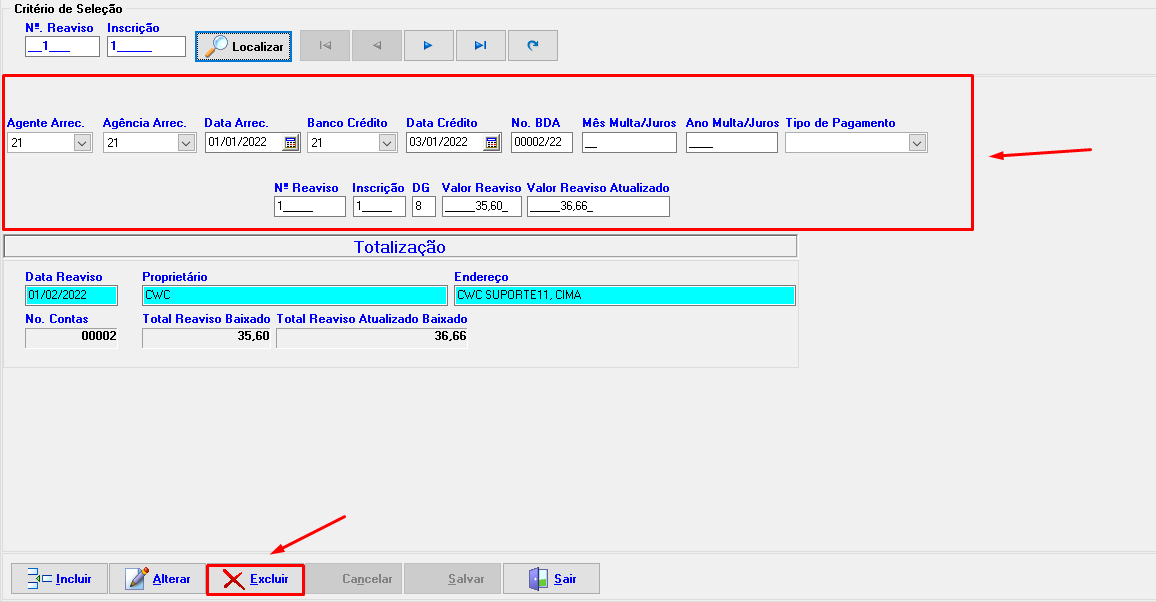This screenshot has height=602, width=1156.
Task: Click the No. BDA input field
Action: (541, 143)
